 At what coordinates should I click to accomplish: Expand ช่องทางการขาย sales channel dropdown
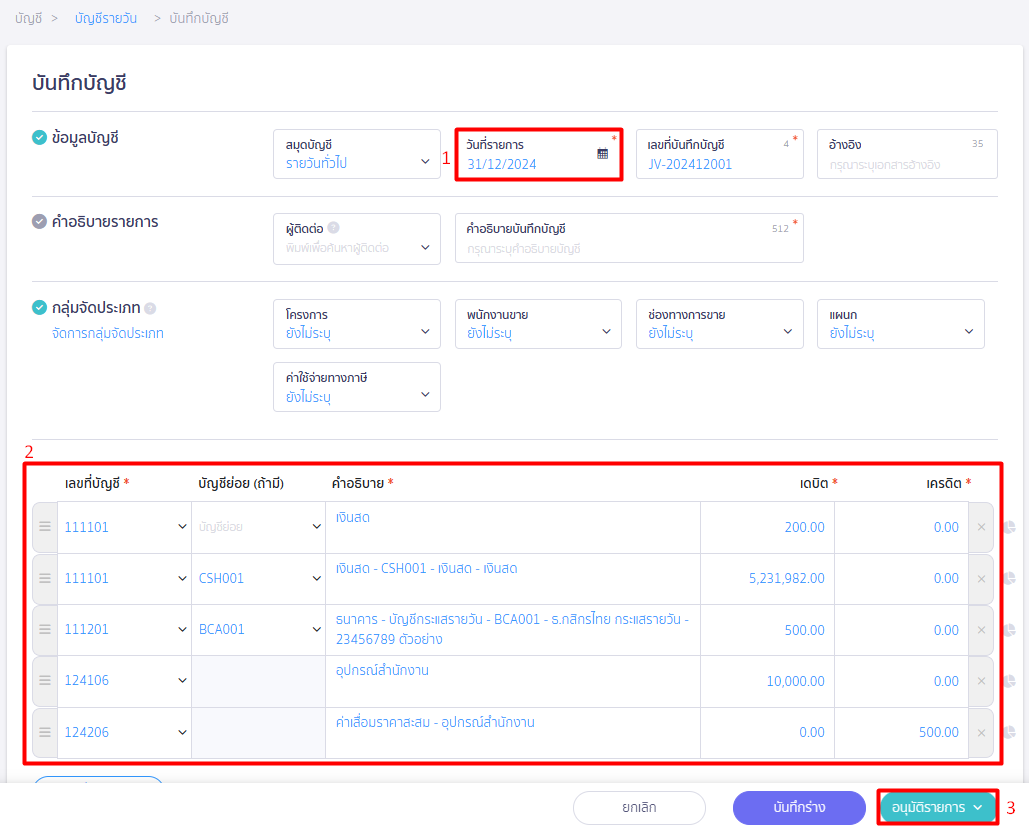click(719, 324)
